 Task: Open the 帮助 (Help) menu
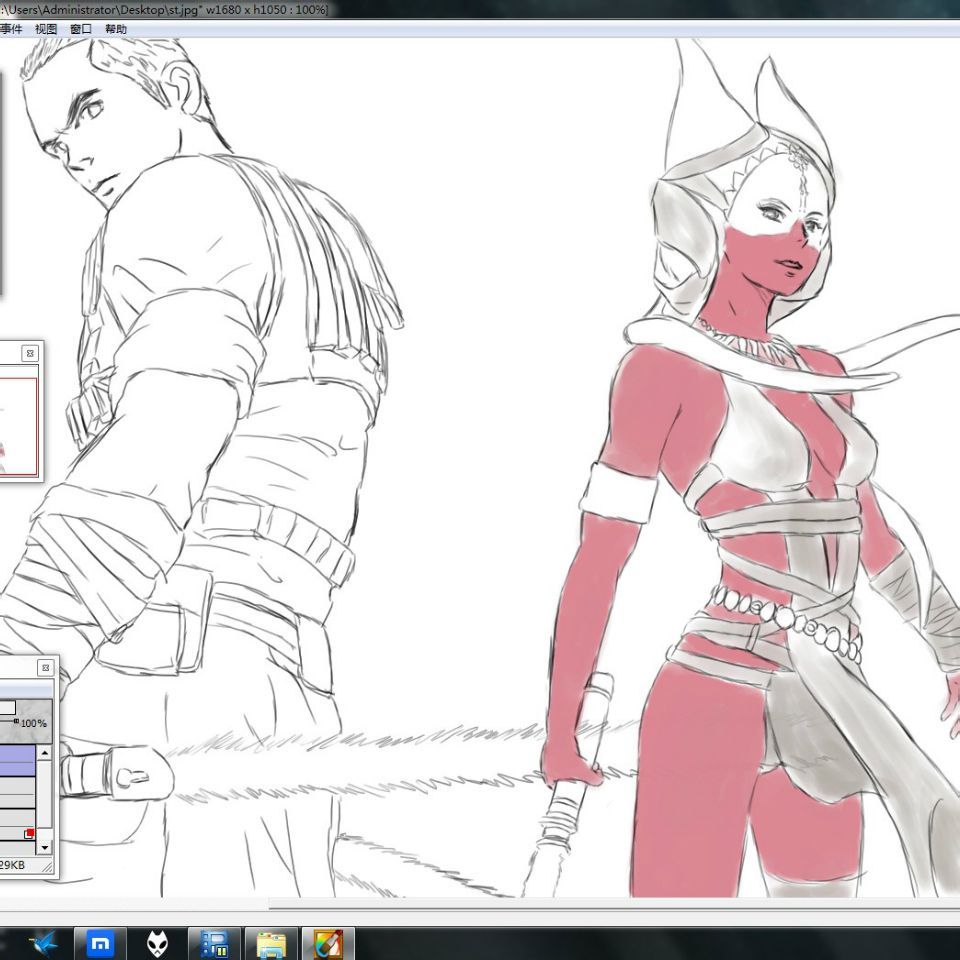116,29
